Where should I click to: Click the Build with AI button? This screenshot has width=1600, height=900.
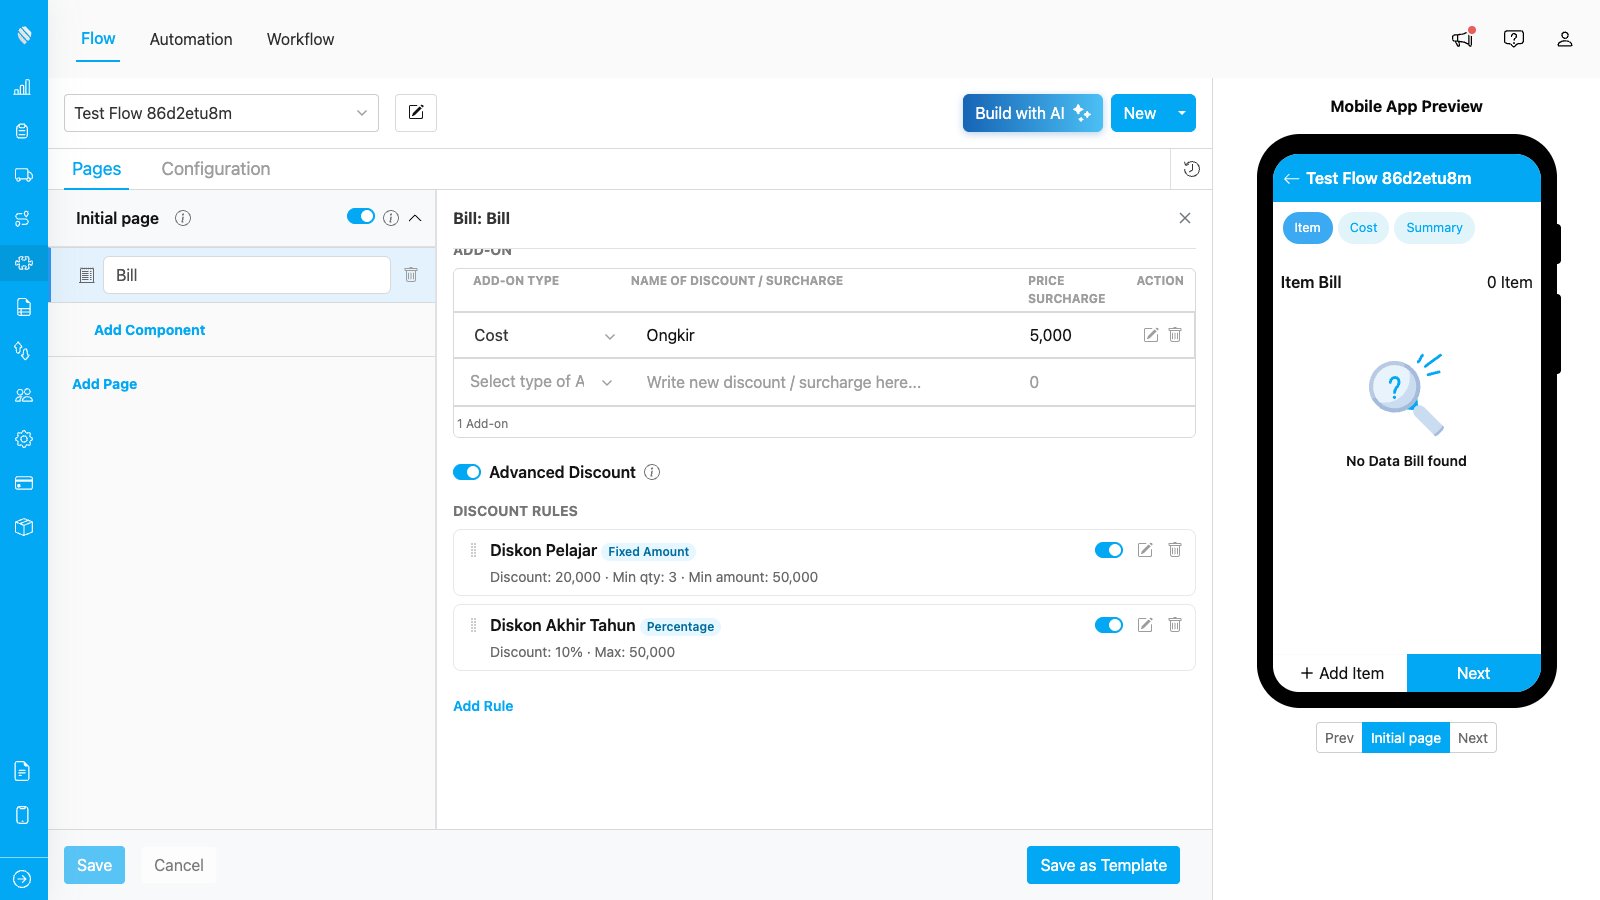(x=1033, y=113)
